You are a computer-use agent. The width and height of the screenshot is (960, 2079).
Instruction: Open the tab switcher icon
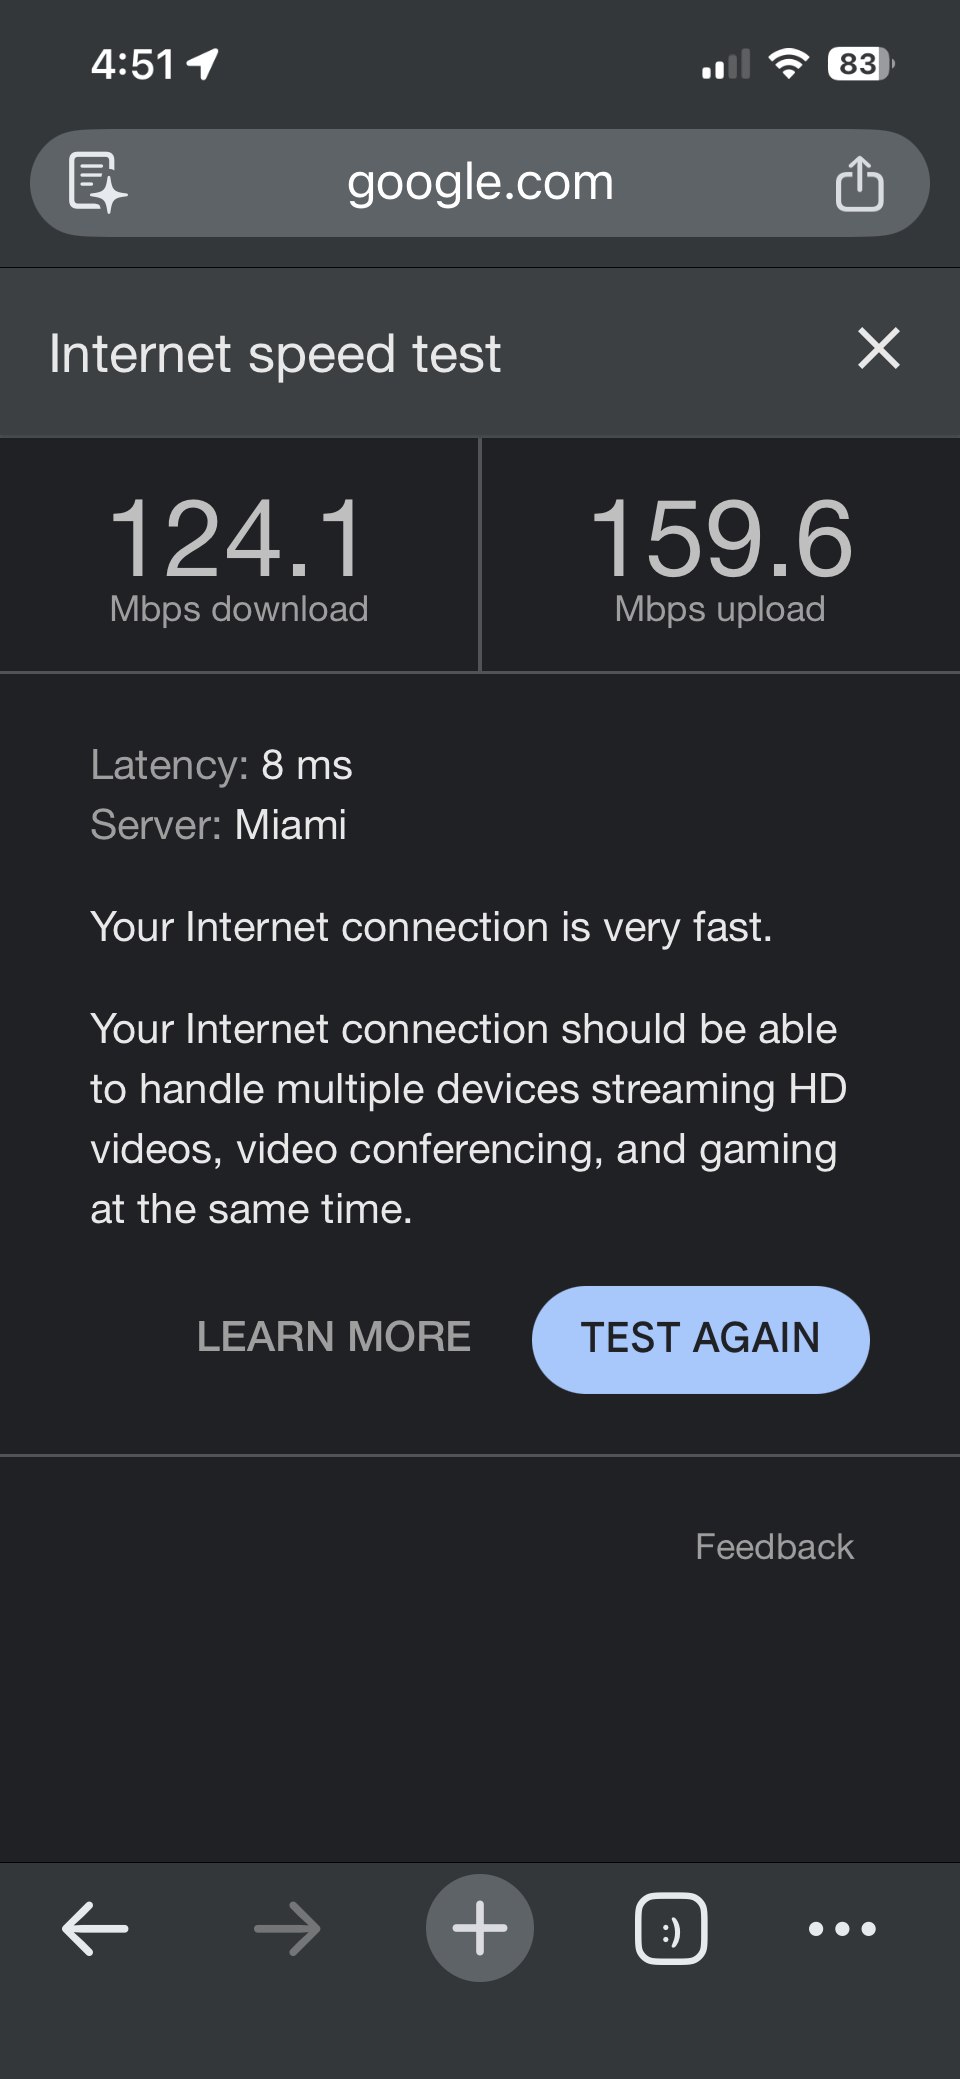(671, 1928)
